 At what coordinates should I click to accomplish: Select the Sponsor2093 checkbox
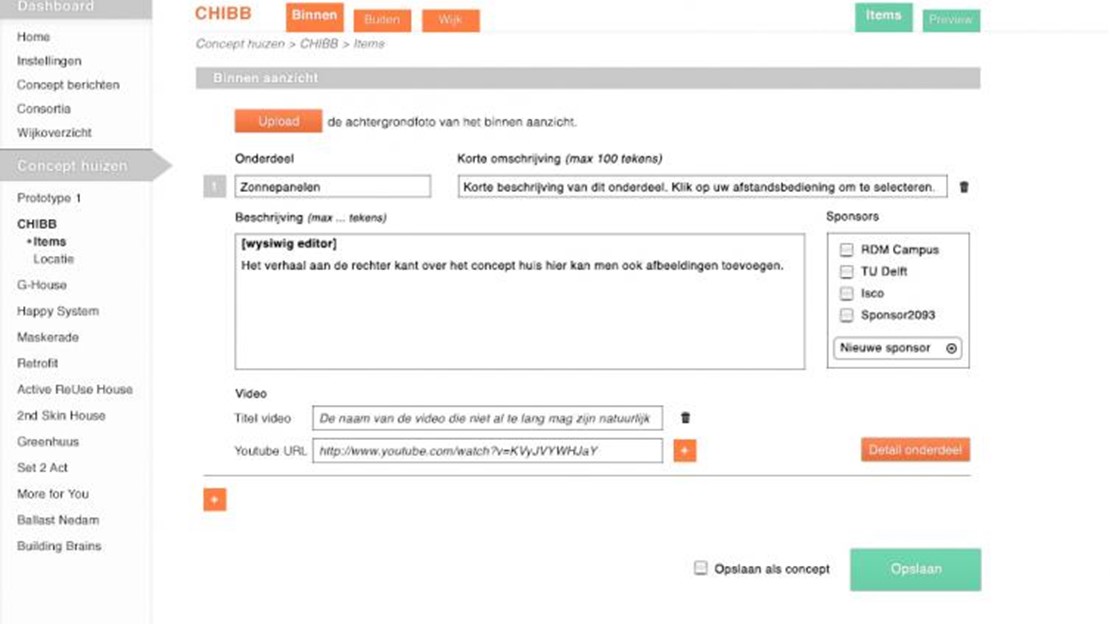846,315
